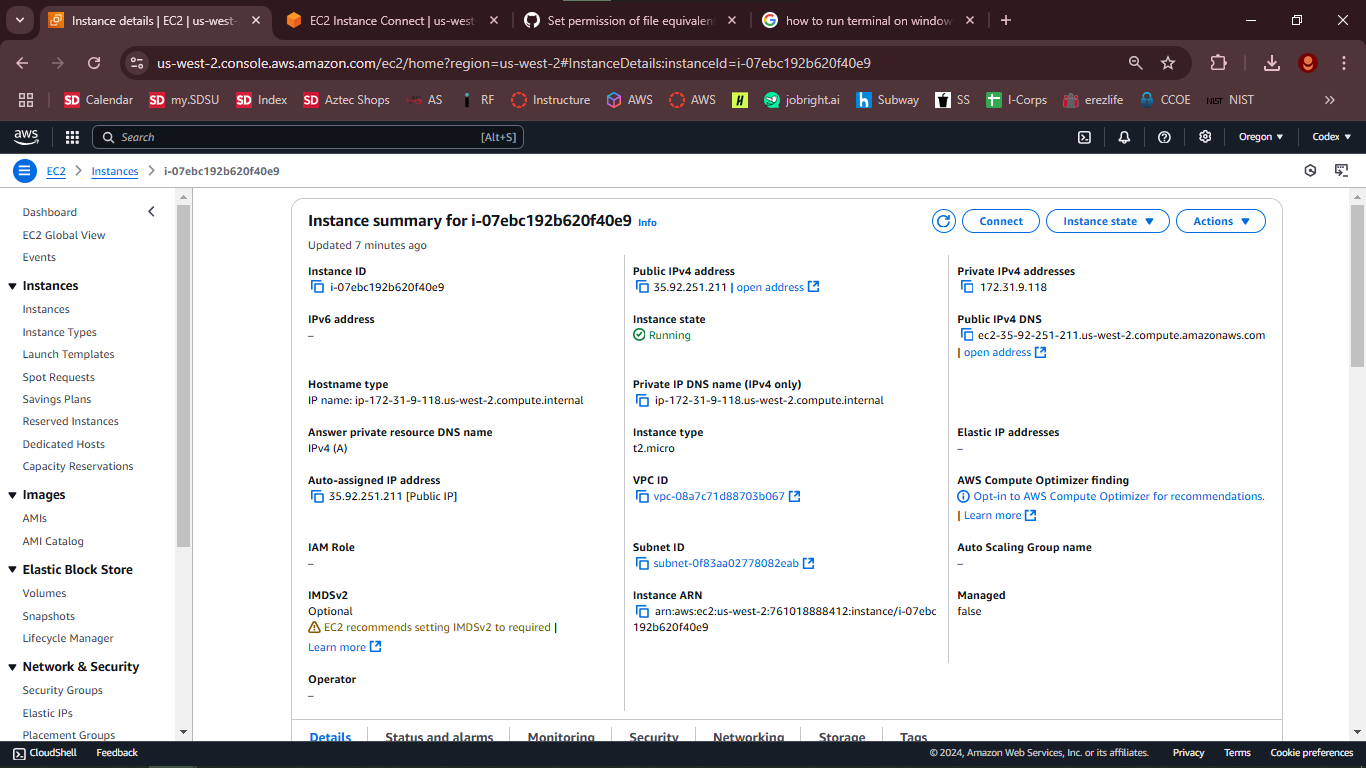Image resolution: width=1366 pixels, height=768 pixels.
Task: Open a new browser tab
Action: [1006, 20]
